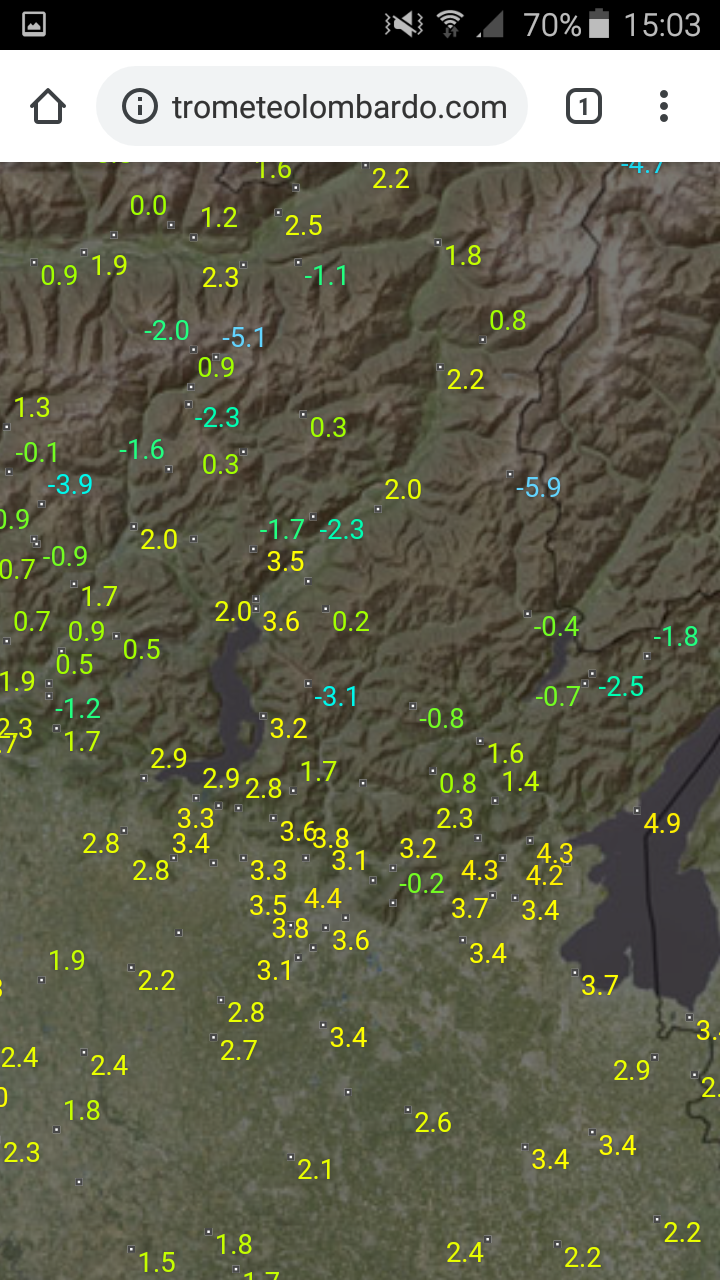Tap the clock showing 15:03
720x1280 pixels.
pos(662,24)
